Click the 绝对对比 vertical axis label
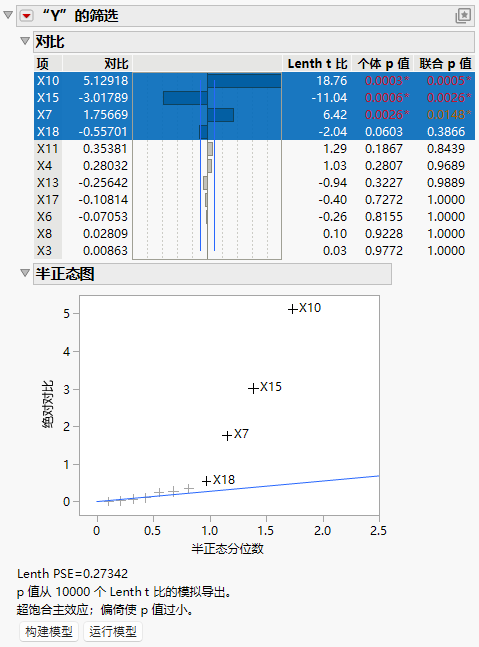479x647 pixels. 47,404
